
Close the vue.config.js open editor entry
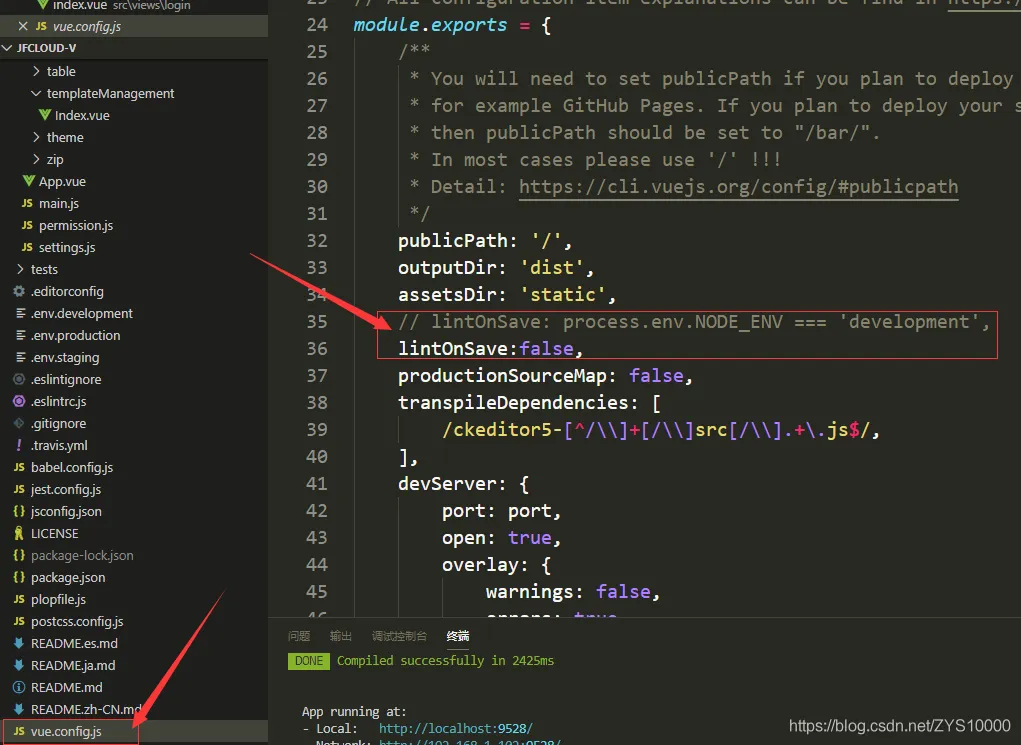click(x=23, y=26)
